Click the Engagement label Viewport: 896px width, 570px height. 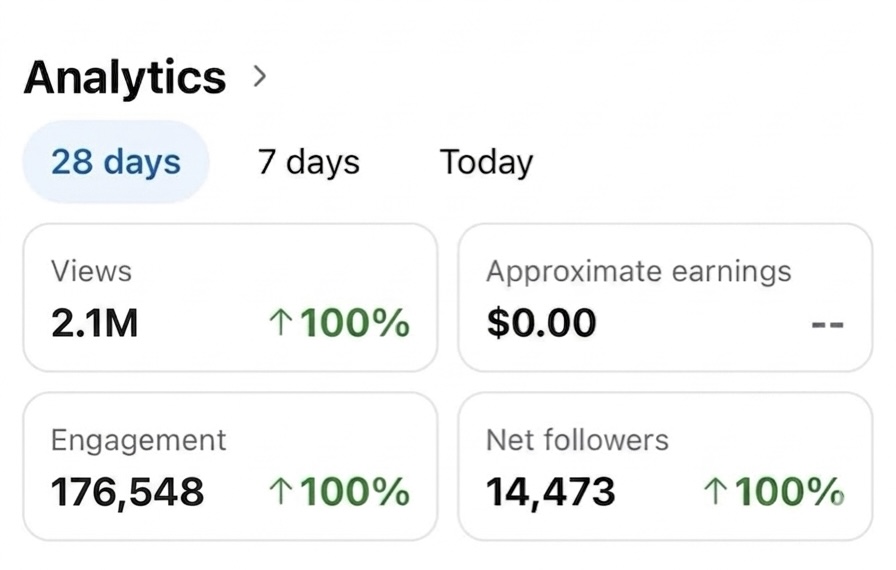coord(138,440)
